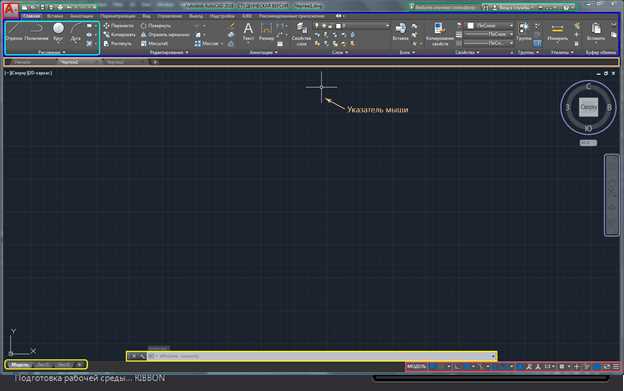Switch to the Параметризация ribbon tab

(x=118, y=16)
